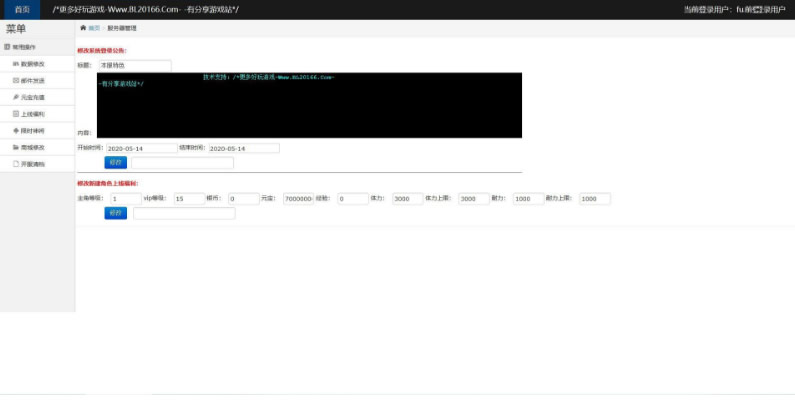This screenshot has width=795, height=405.
Task: Click the 元宝 field showing 7000000
Action: (x=299, y=199)
